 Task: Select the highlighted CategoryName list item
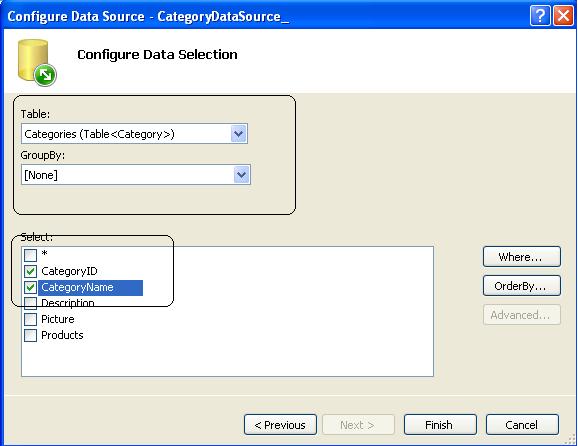pyautogui.click(x=90, y=288)
